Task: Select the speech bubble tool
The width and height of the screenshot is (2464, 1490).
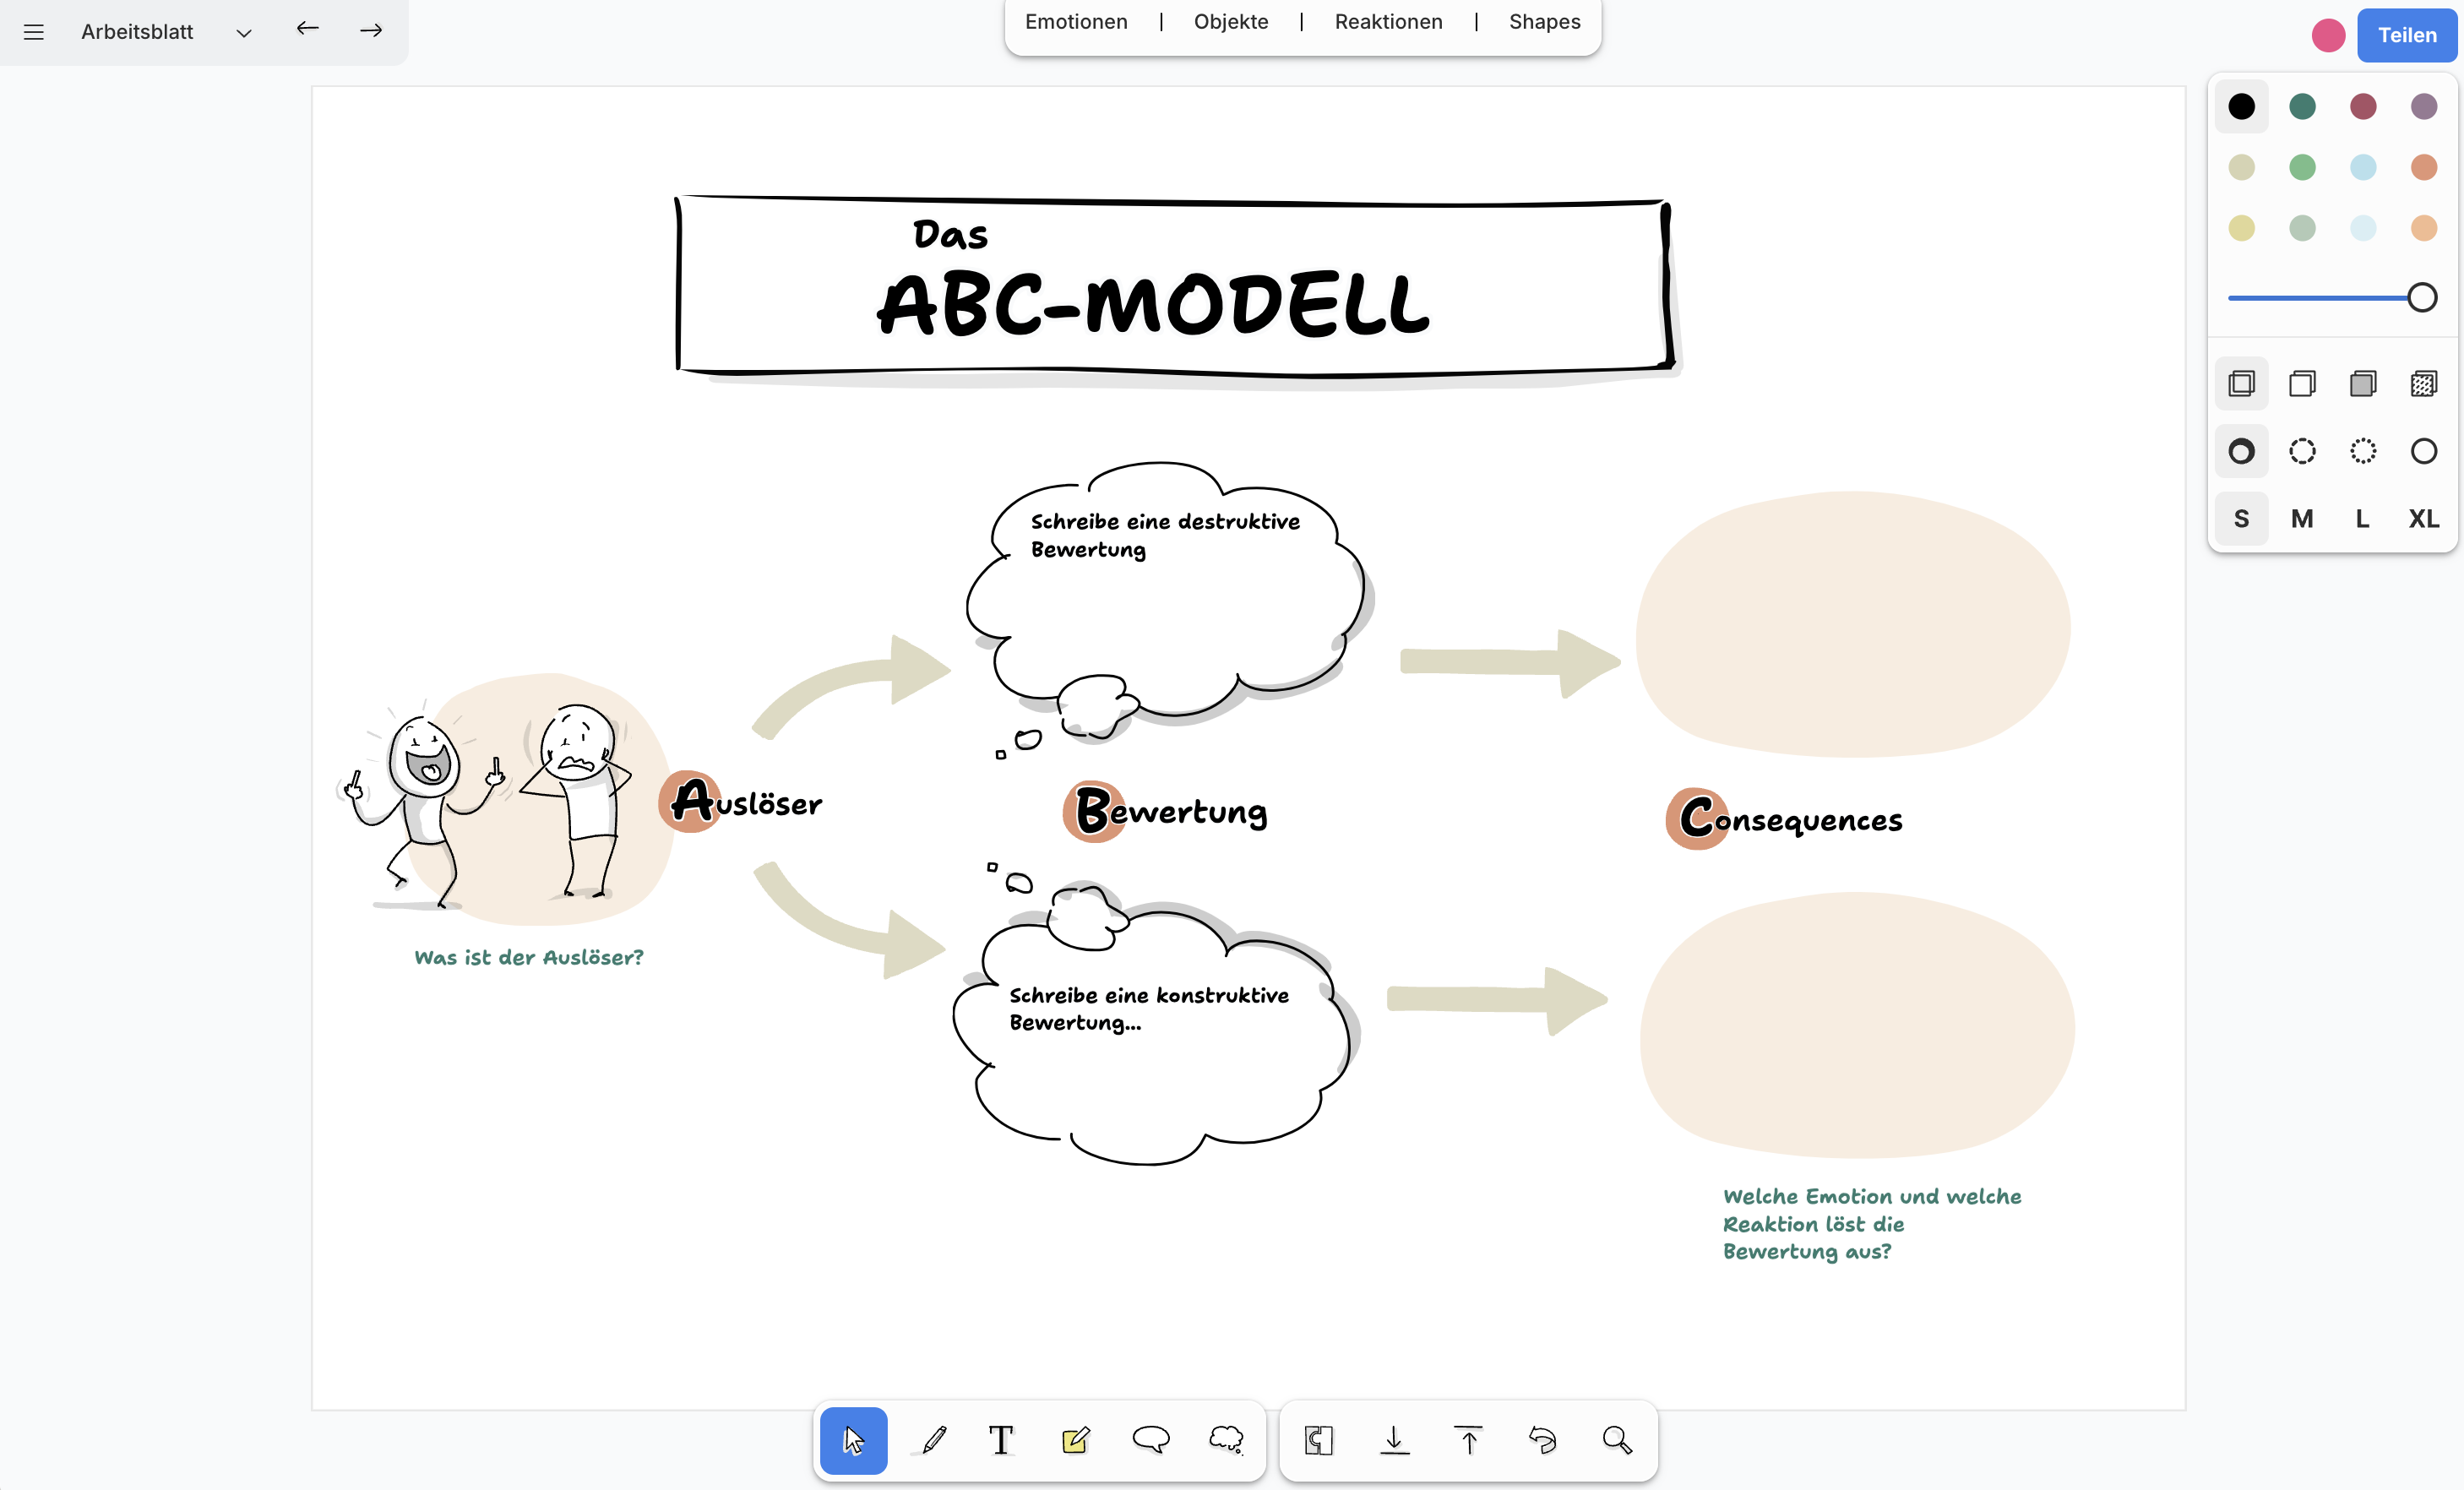Action: pyautogui.click(x=1152, y=1440)
